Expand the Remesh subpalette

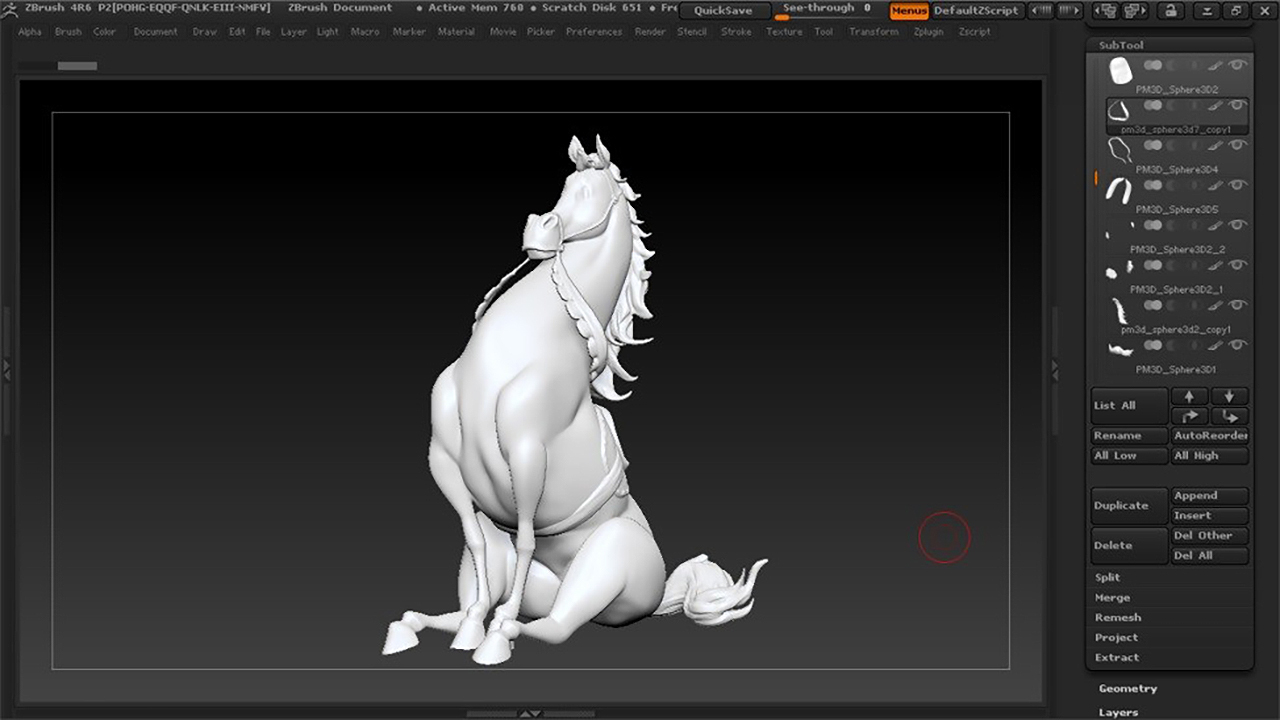(1117, 617)
